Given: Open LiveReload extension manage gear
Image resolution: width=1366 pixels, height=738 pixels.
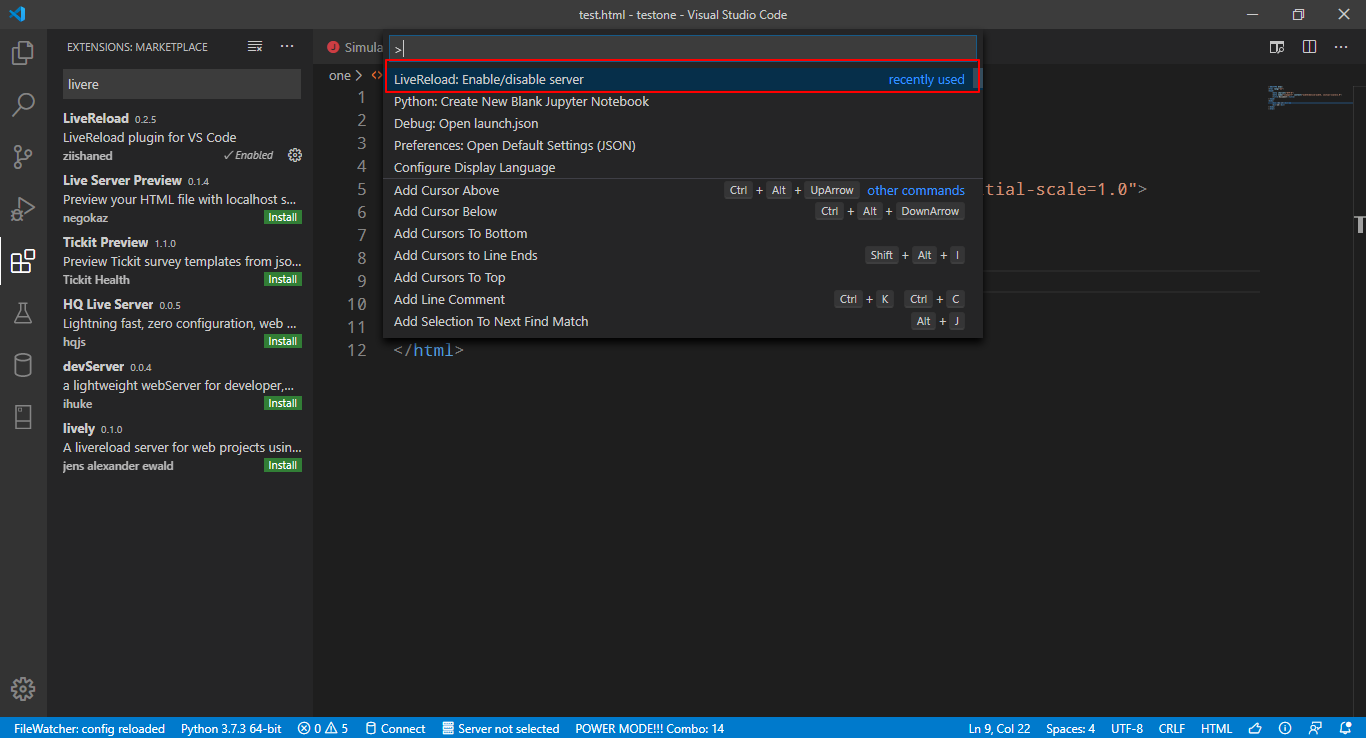Looking at the screenshot, I should click(294, 155).
